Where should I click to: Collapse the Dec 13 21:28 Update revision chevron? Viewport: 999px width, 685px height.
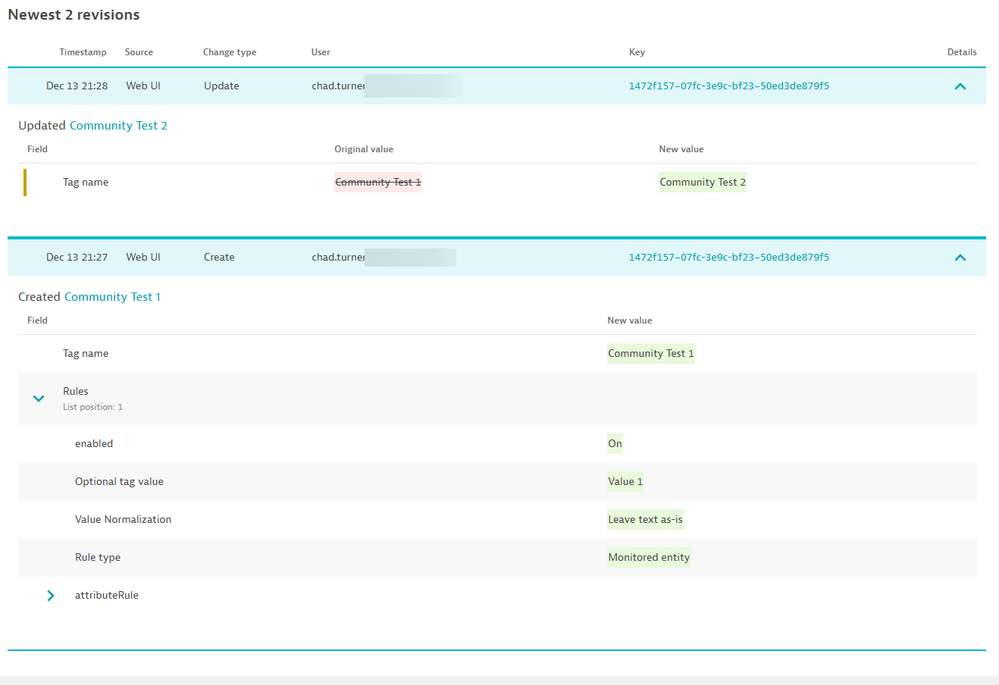click(x=960, y=86)
